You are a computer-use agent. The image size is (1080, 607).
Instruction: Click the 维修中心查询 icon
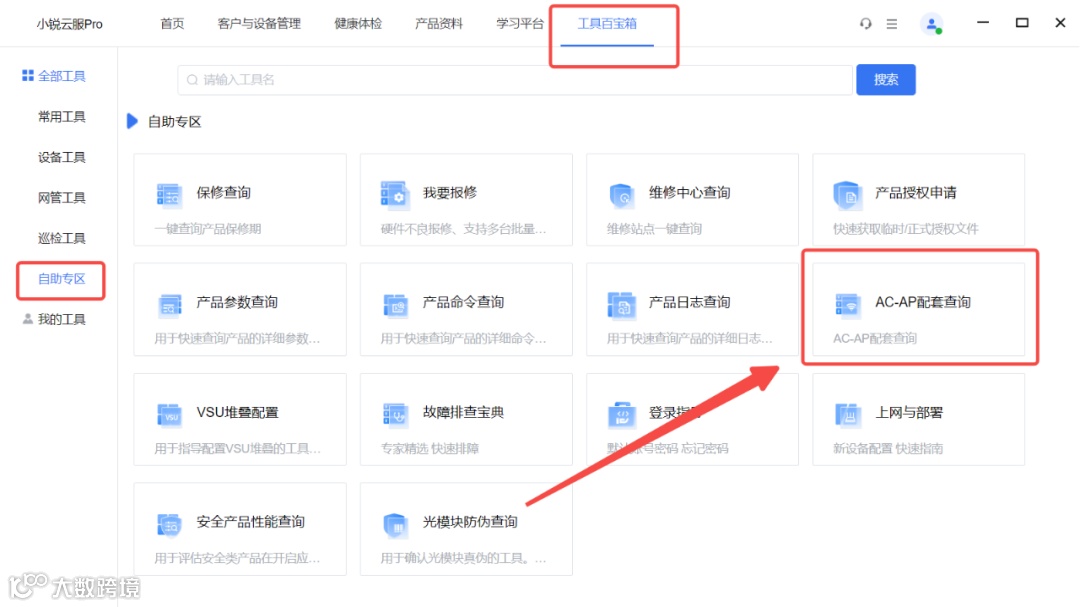click(621, 195)
